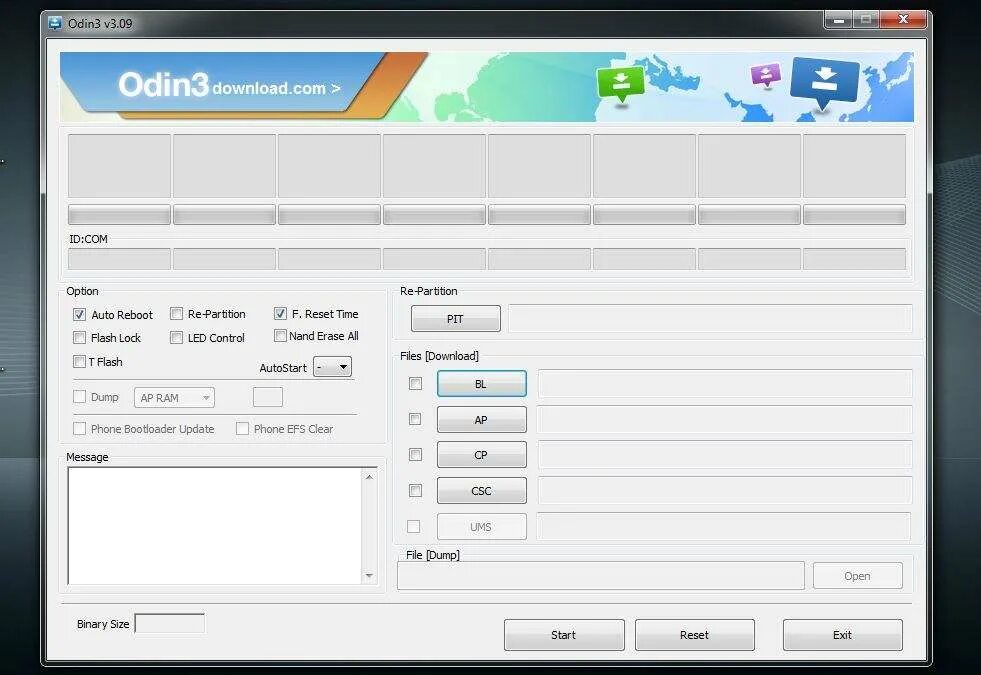
Task: Click the BL file button
Action: [481, 383]
